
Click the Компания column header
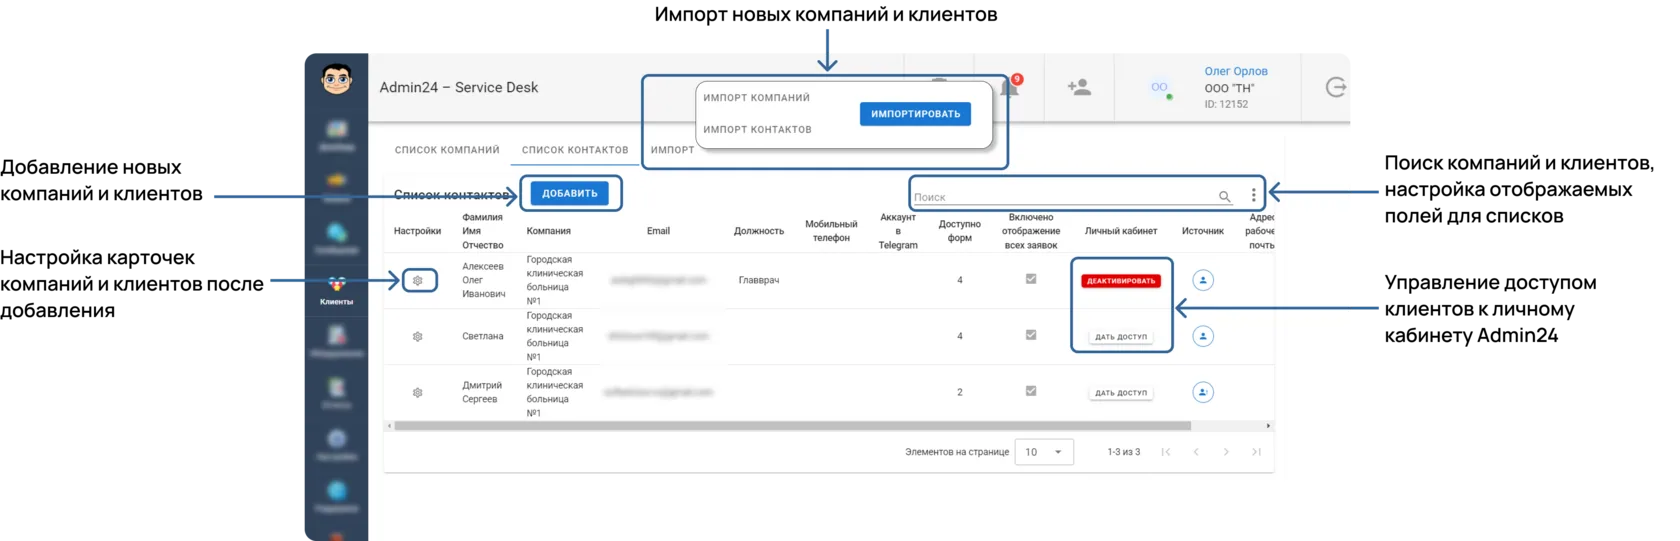pyautogui.click(x=549, y=231)
